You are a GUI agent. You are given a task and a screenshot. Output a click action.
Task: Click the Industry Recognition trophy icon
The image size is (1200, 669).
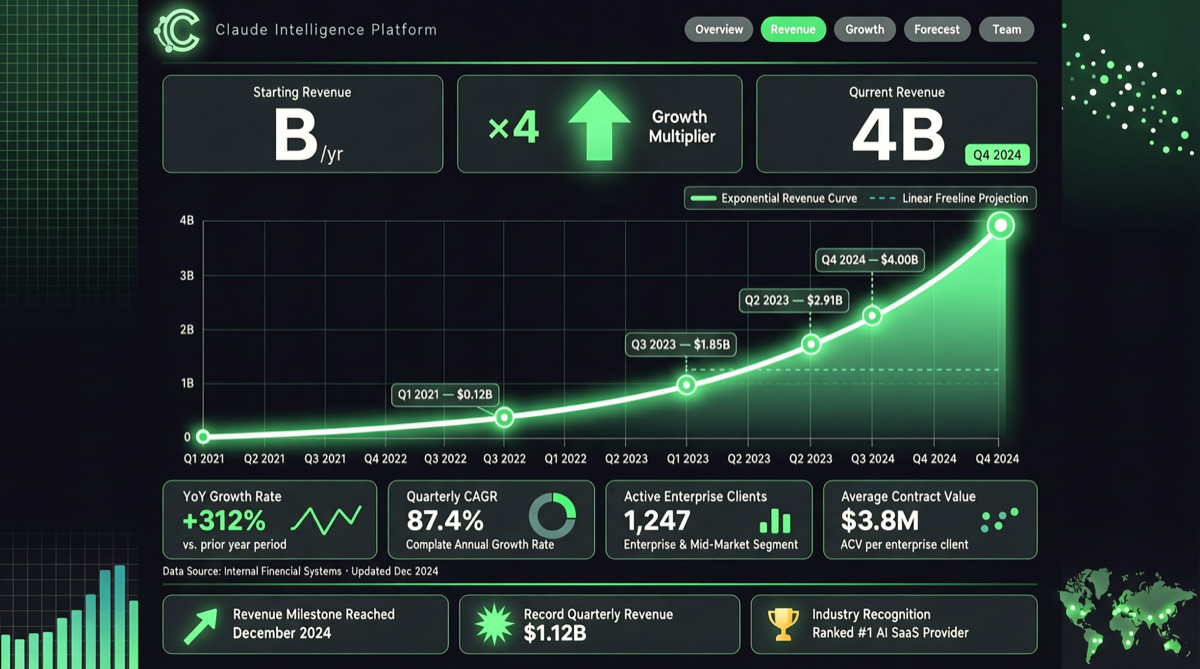[784, 624]
